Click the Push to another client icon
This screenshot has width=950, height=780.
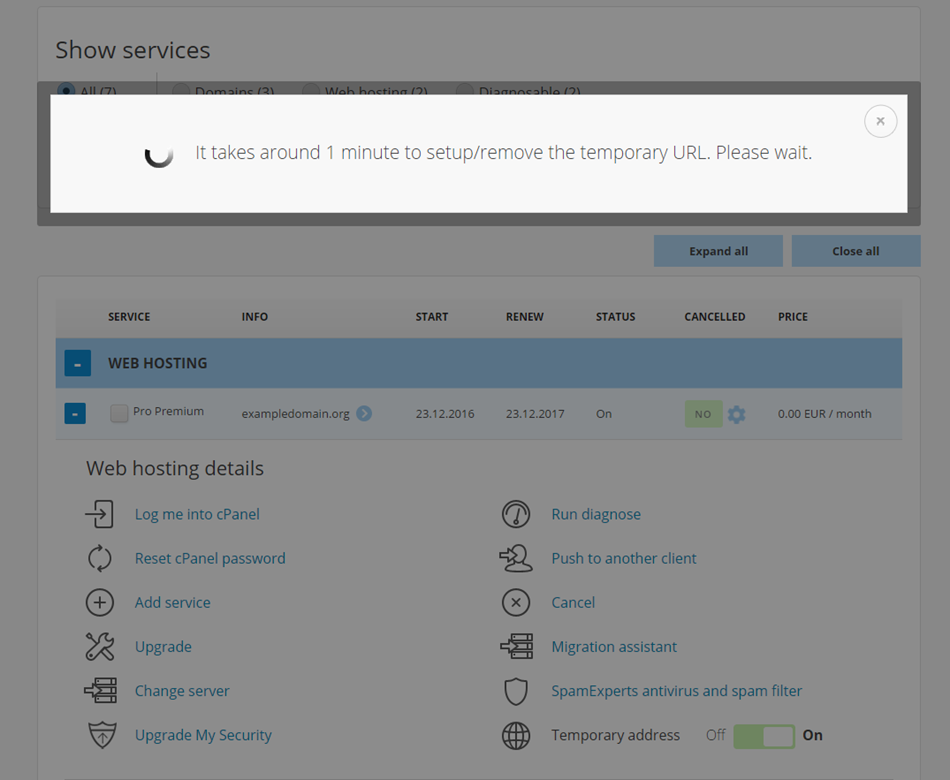(x=516, y=558)
